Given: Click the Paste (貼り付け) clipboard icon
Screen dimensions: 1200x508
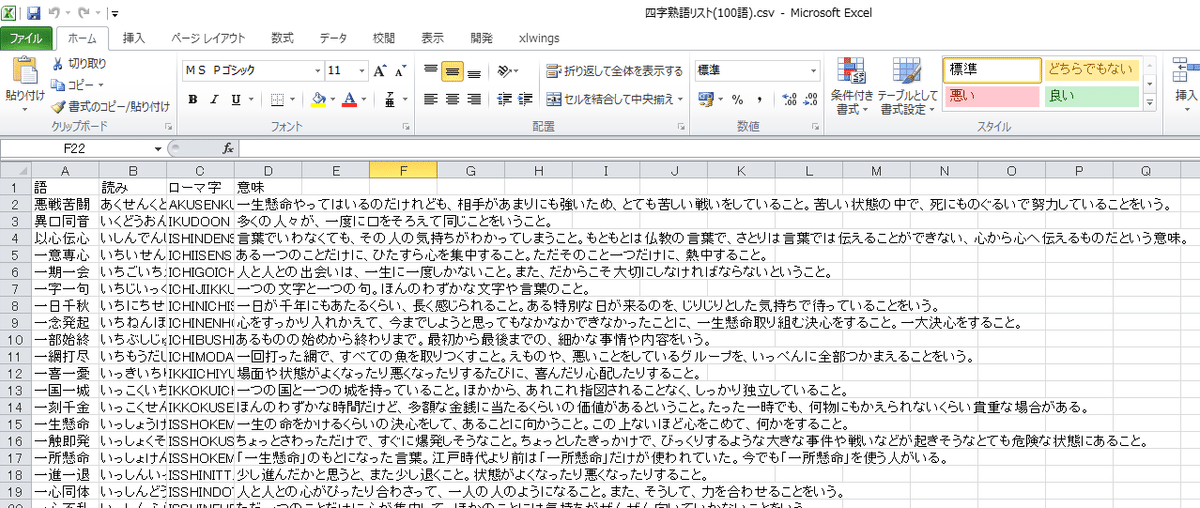Looking at the screenshot, I should coord(25,71).
